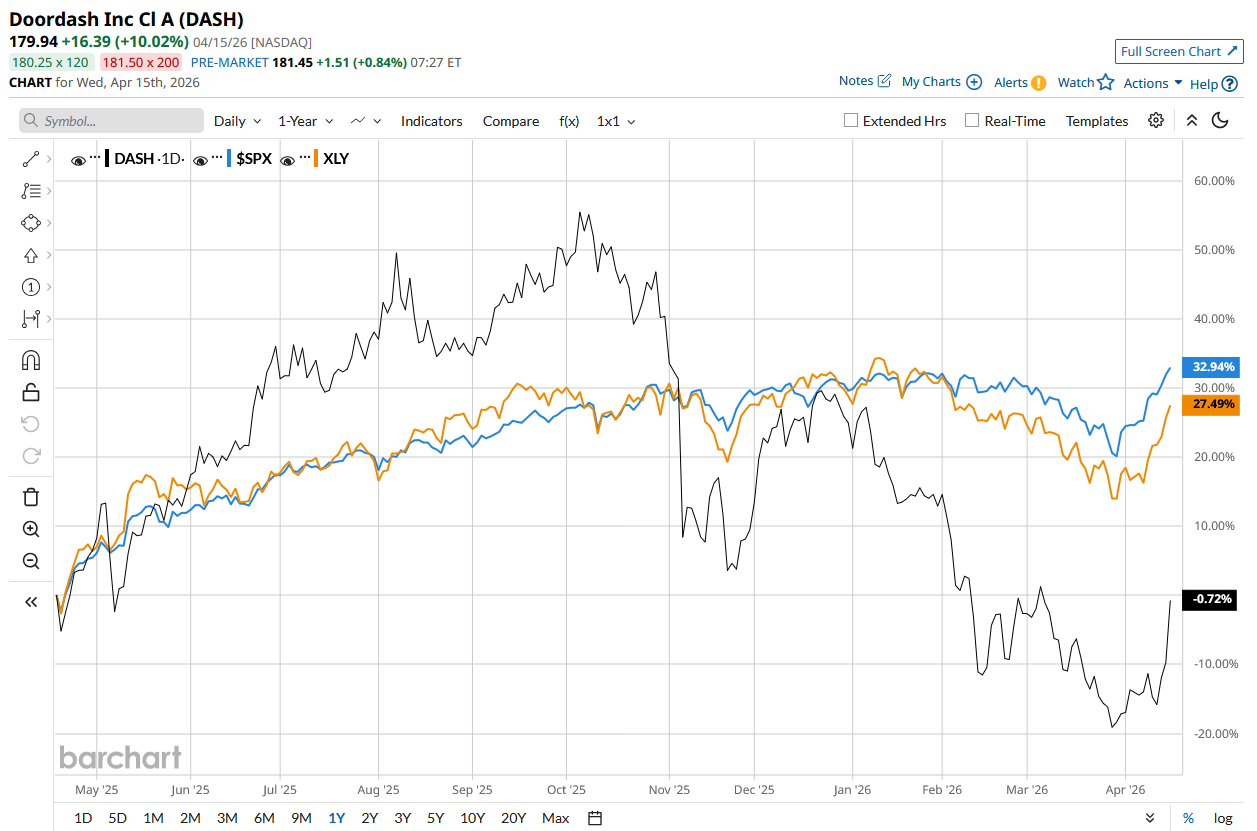Open the Actions dropdown menu
The image size is (1257, 831).
tap(1152, 83)
